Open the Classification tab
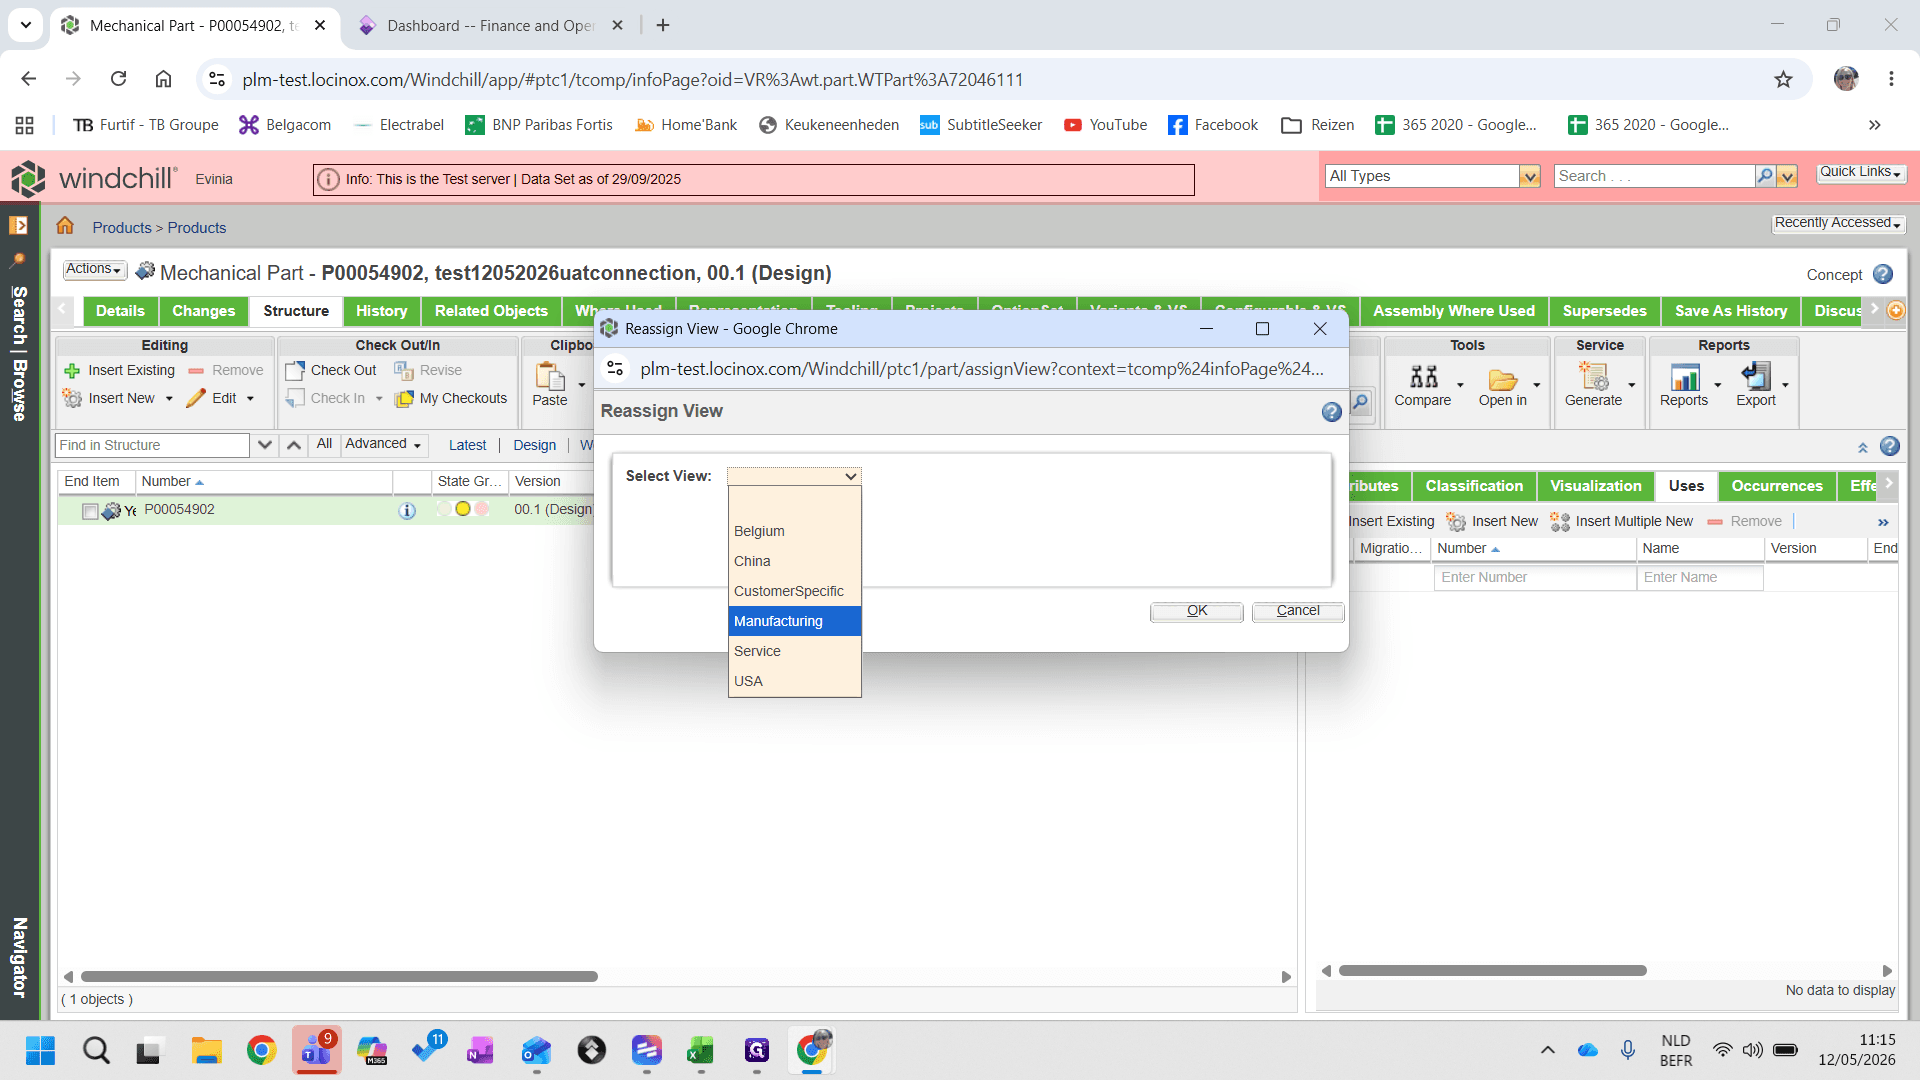Screen dimensions: 1920x1080 pyautogui.click(x=1474, y=486)
